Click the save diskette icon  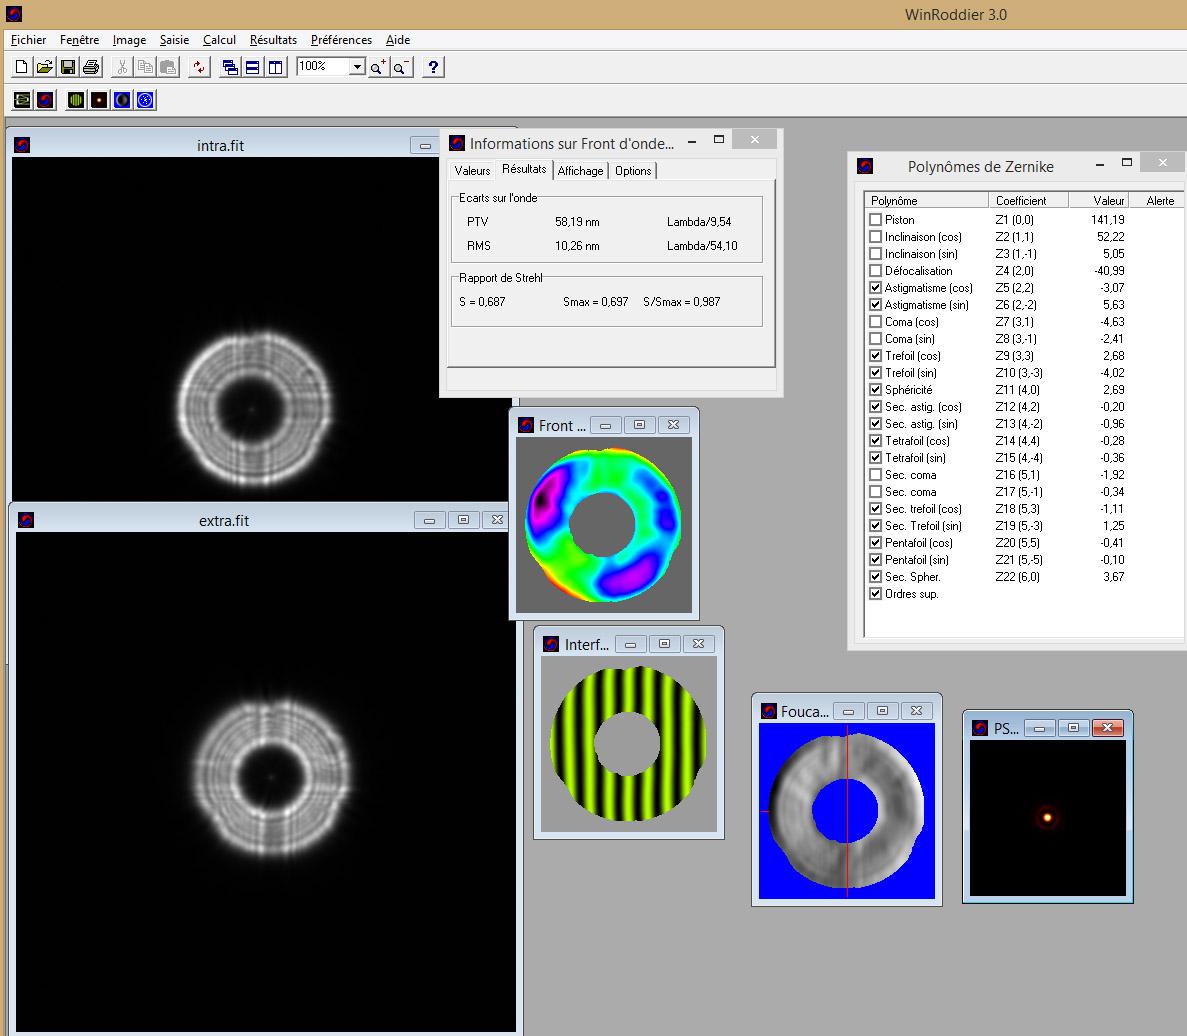pos(68,67)
